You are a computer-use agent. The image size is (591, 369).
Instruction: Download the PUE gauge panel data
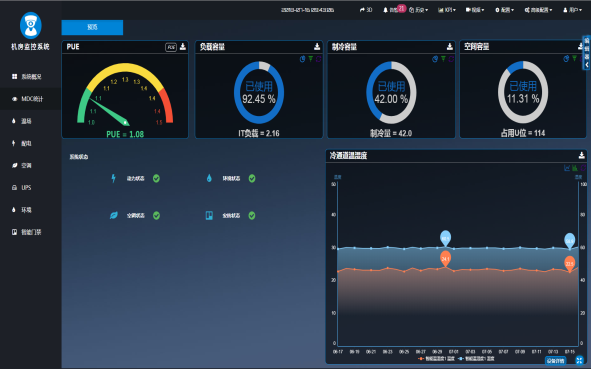[183, 46]
